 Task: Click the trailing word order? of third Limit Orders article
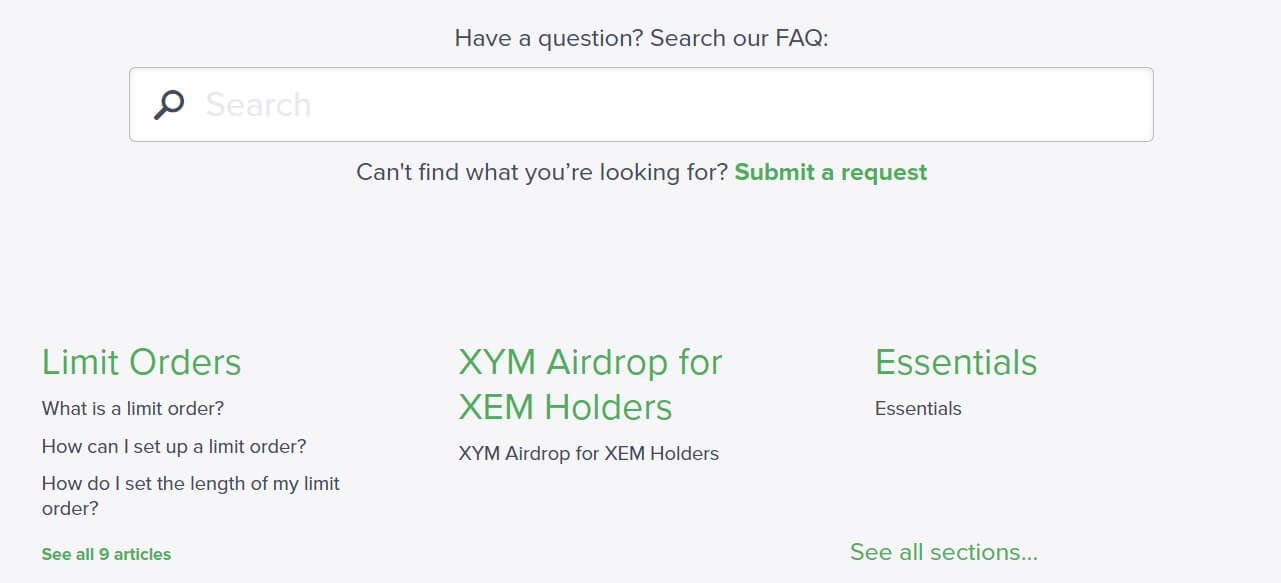coord(70,509)
